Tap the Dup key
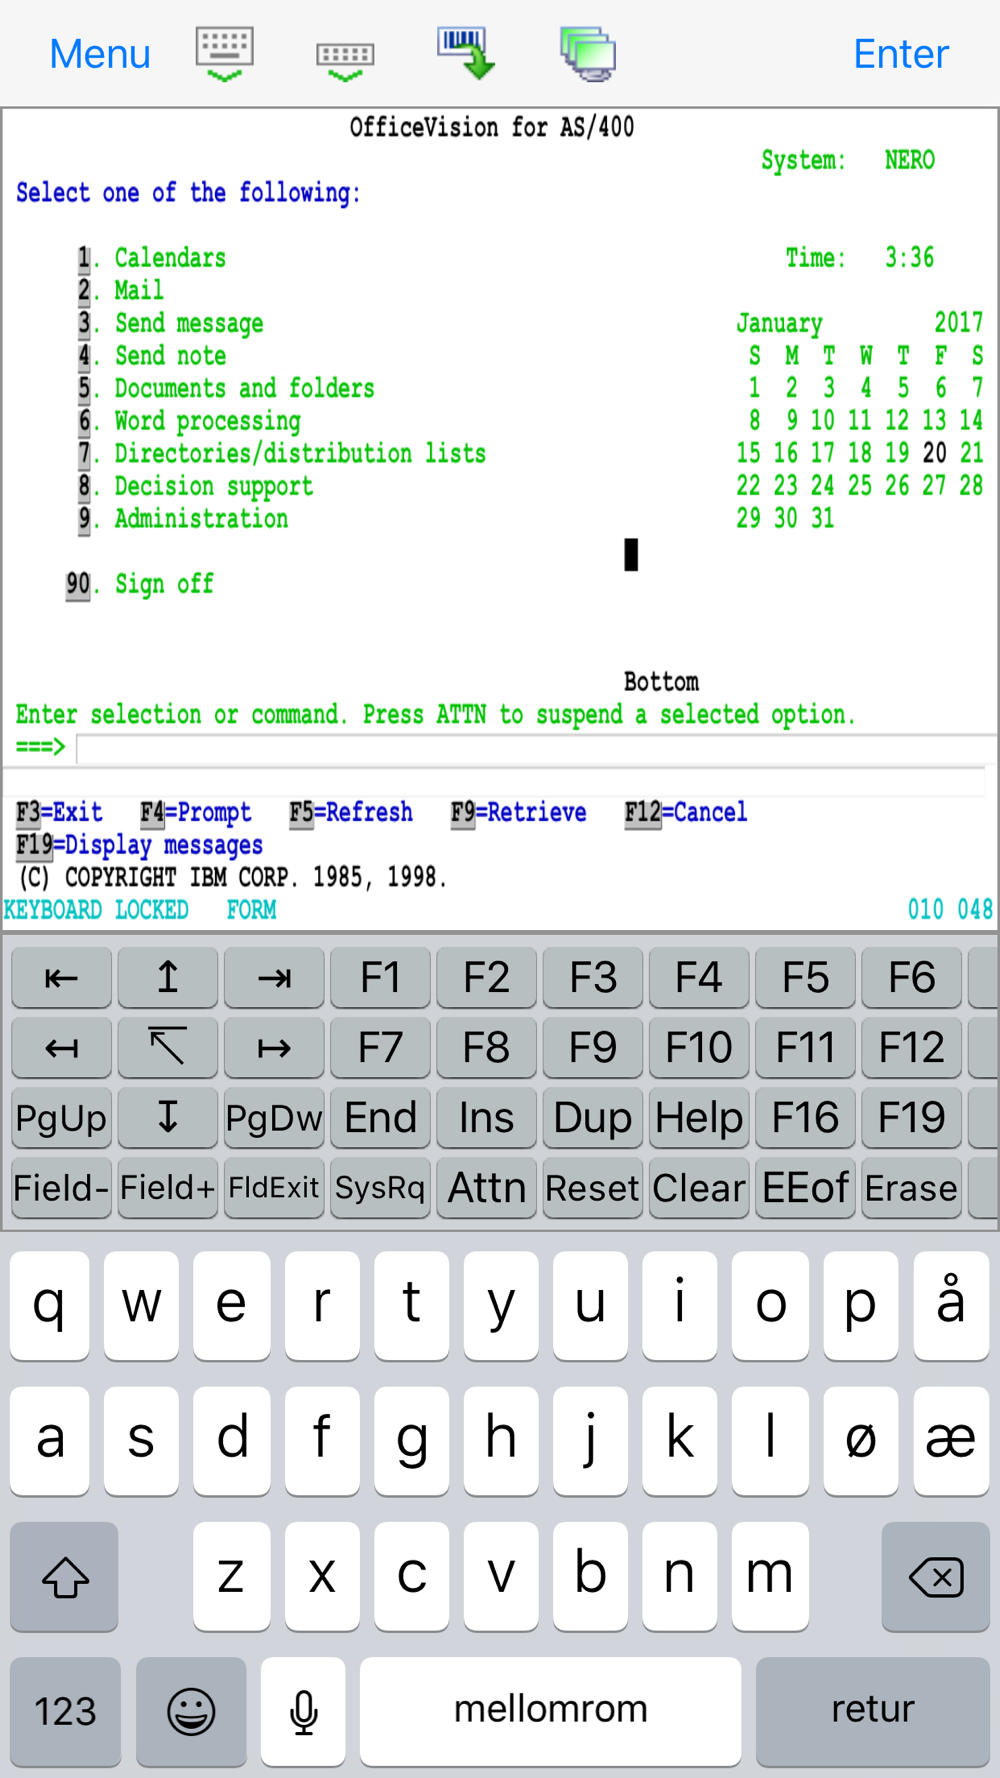The width and height of the screenshot is (1000, 1778). 593,1118
